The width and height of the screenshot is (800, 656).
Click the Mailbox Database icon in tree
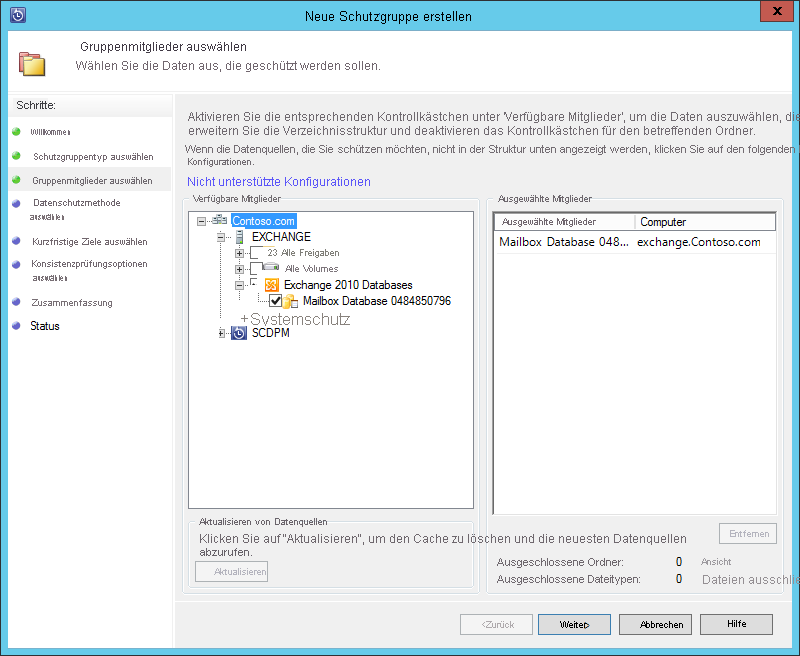pyautogui.click(x=291, y=301)
